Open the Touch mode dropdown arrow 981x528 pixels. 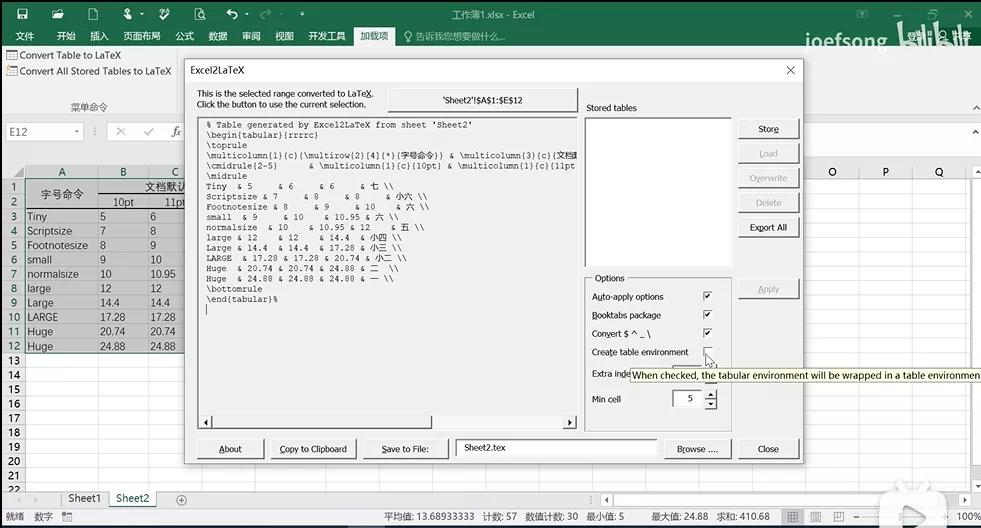[x=141, y=14]
